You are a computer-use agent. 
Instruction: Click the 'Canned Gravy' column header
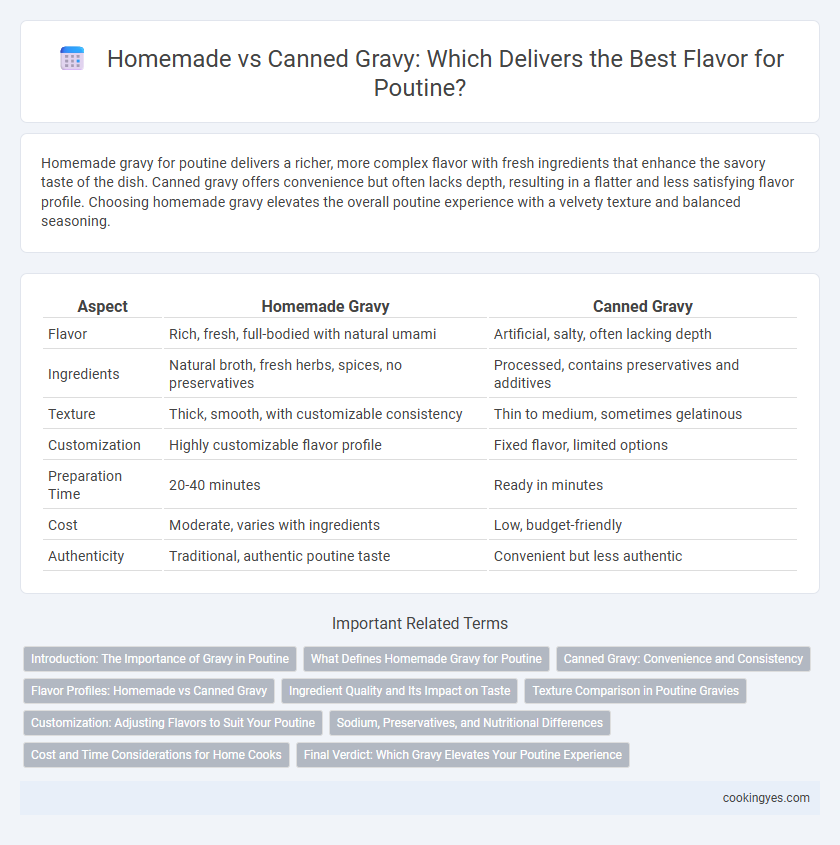(643, 306)
